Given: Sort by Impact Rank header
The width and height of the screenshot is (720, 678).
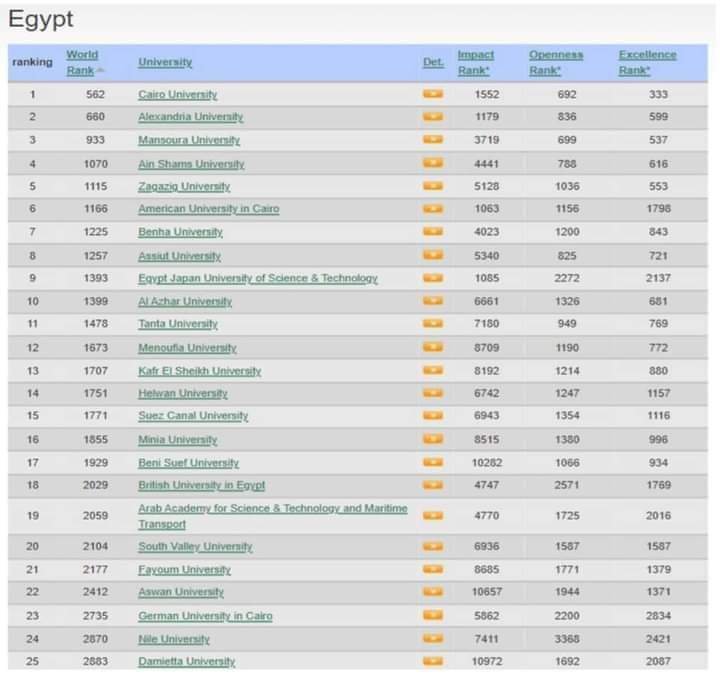Looking at the screenshot, I should [x=476, y=62].
